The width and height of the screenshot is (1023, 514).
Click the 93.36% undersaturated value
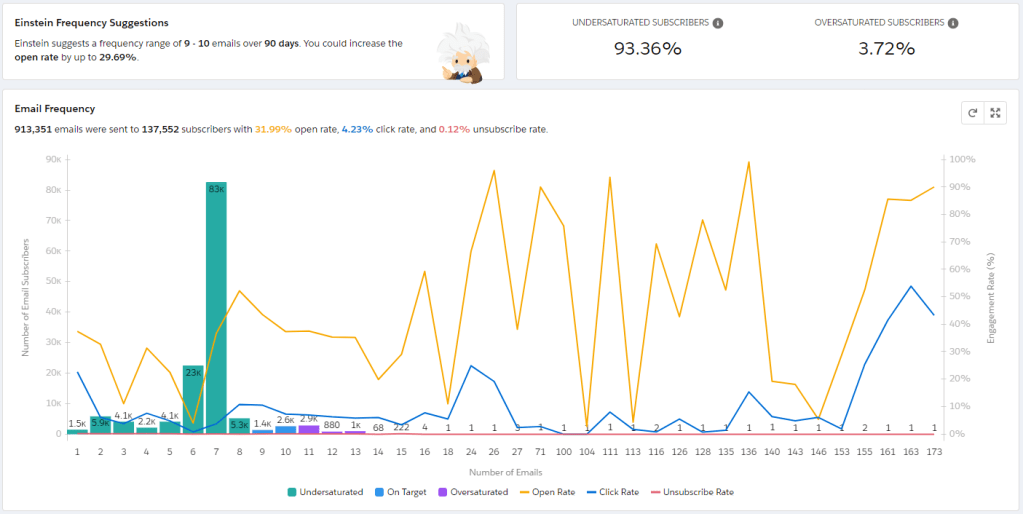(x=646, y=49)
